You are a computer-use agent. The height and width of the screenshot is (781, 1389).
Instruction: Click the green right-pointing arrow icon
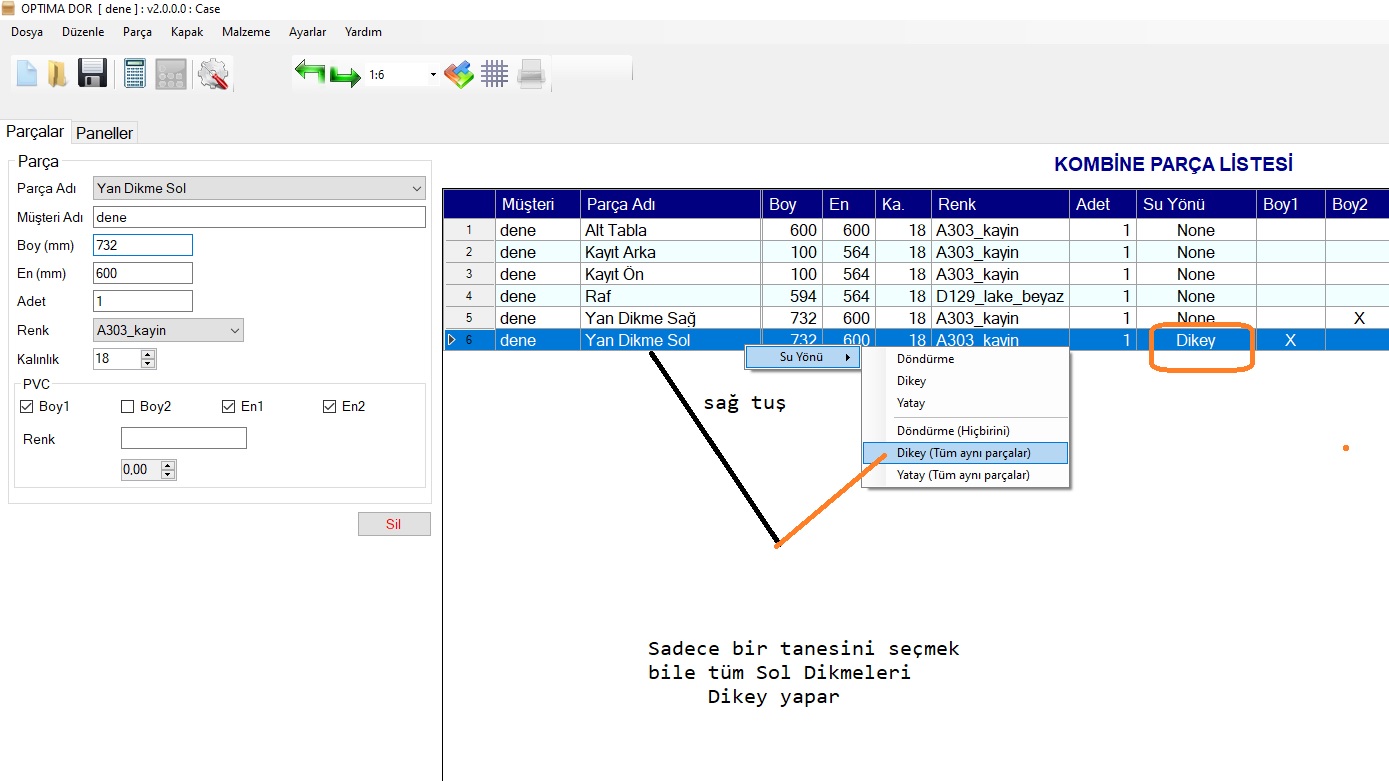click(345, 76)
